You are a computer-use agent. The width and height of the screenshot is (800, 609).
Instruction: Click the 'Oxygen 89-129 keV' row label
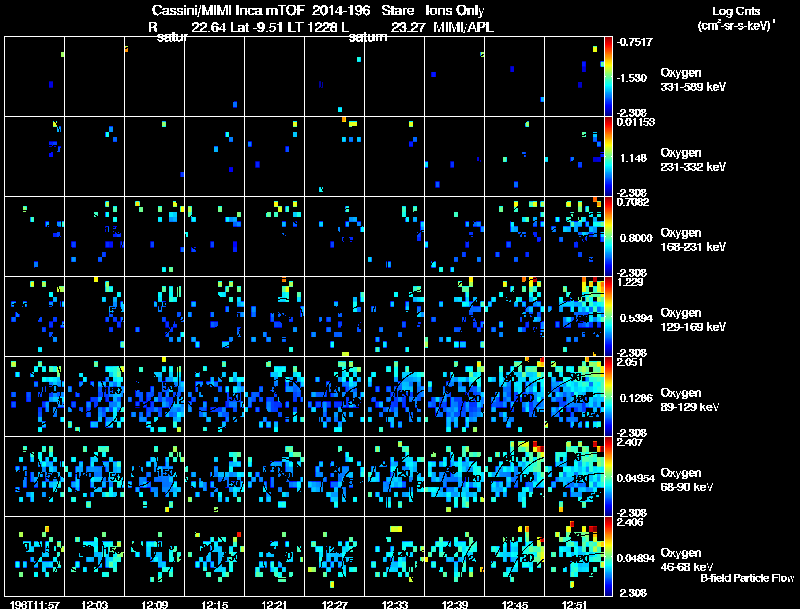[690, 400]
